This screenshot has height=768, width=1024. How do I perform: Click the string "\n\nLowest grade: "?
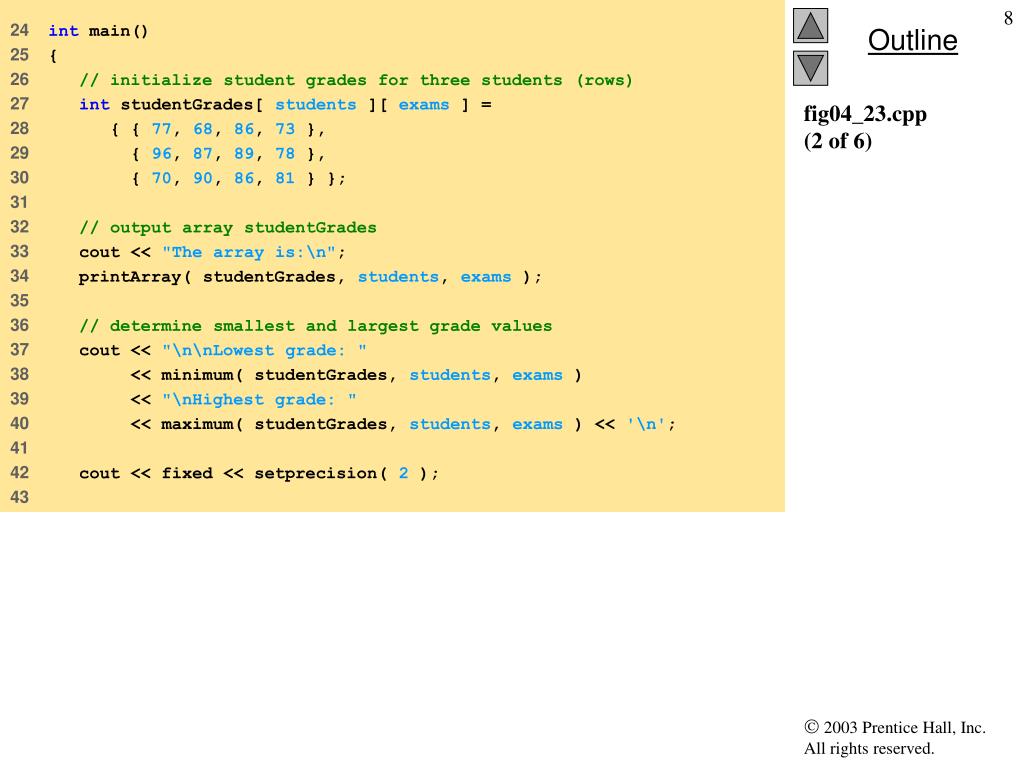click(x=264, y=351)
